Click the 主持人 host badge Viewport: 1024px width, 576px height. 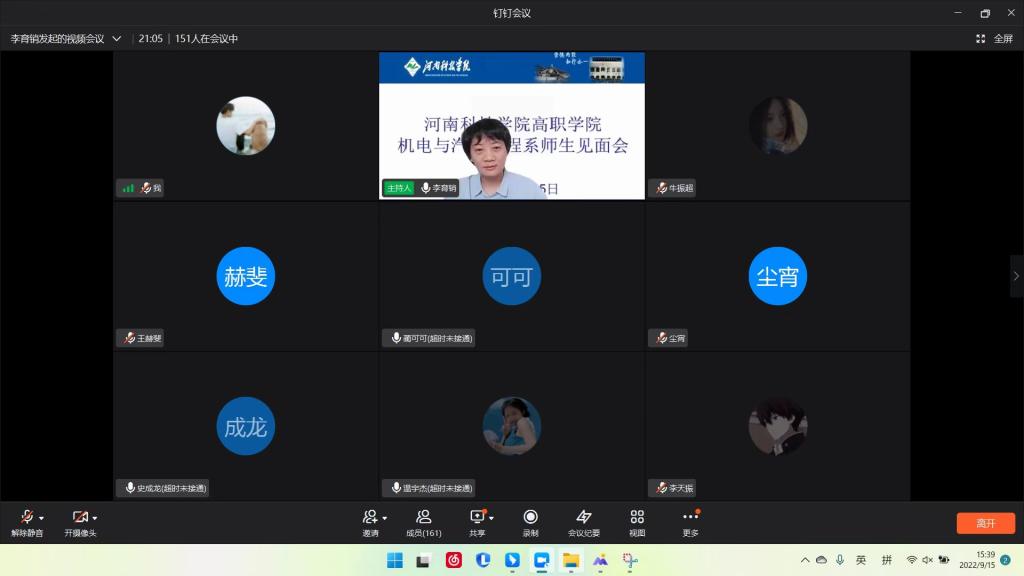(x=398, y=188)
